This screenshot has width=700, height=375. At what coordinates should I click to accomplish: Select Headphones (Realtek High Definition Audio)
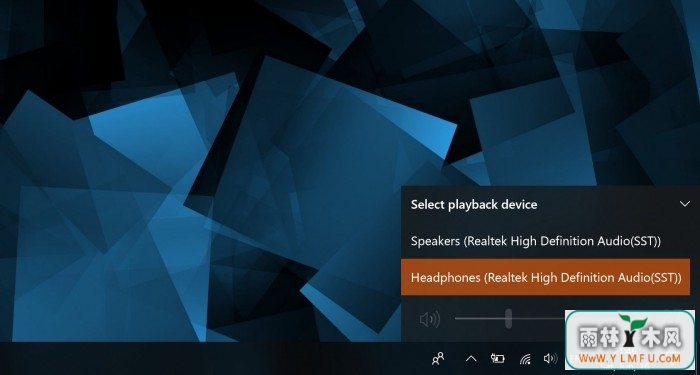[x=546, y=277]
